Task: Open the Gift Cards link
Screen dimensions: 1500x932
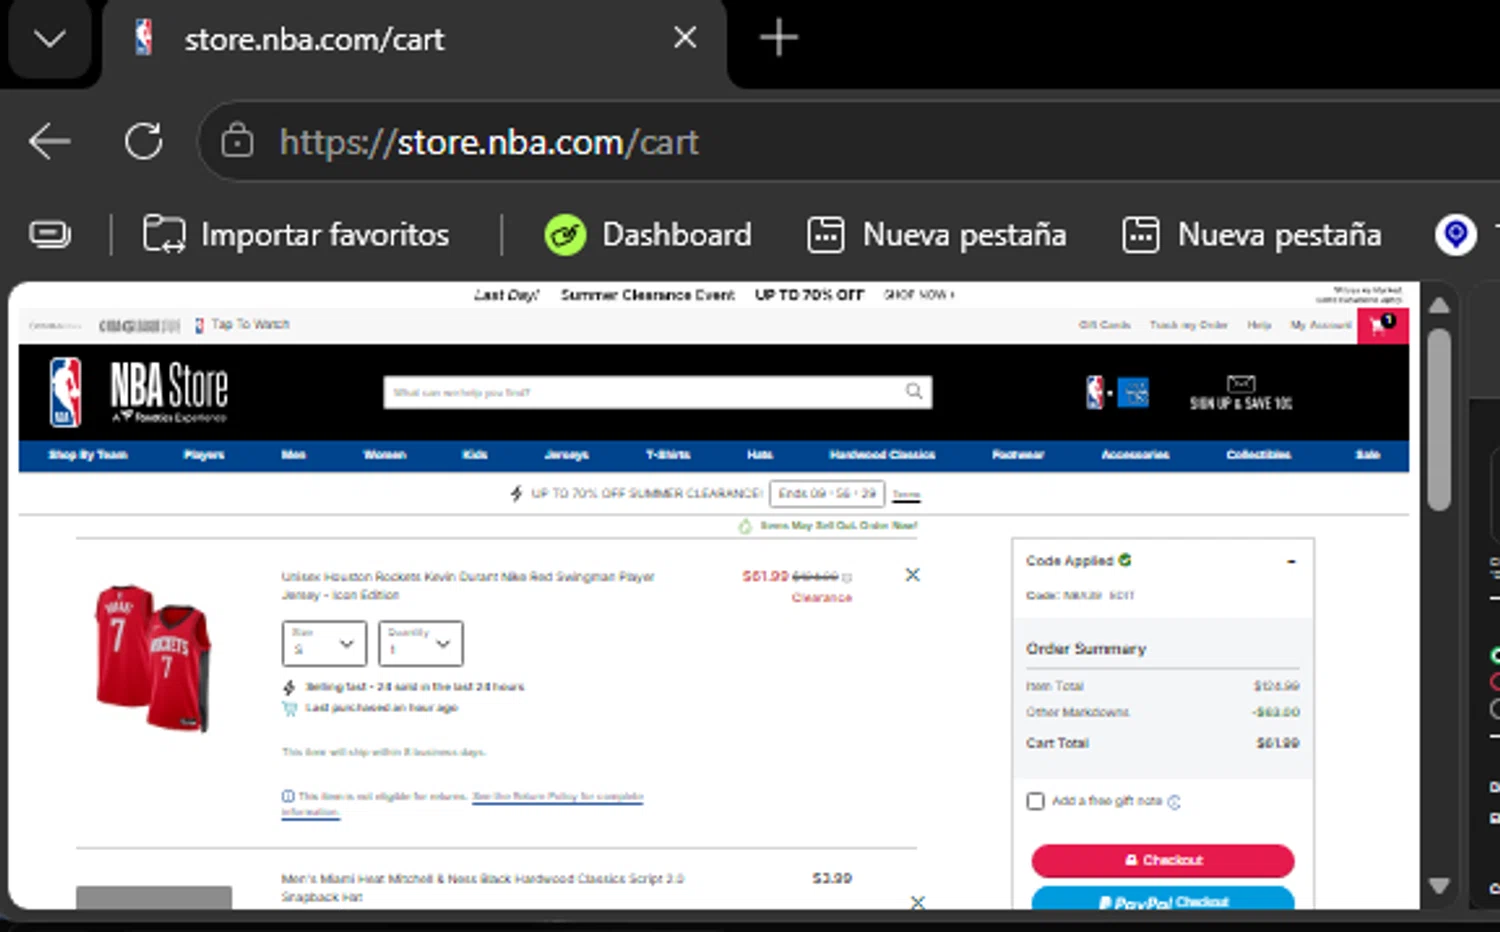Action: pyautogui.click(x=1104, y=325)
